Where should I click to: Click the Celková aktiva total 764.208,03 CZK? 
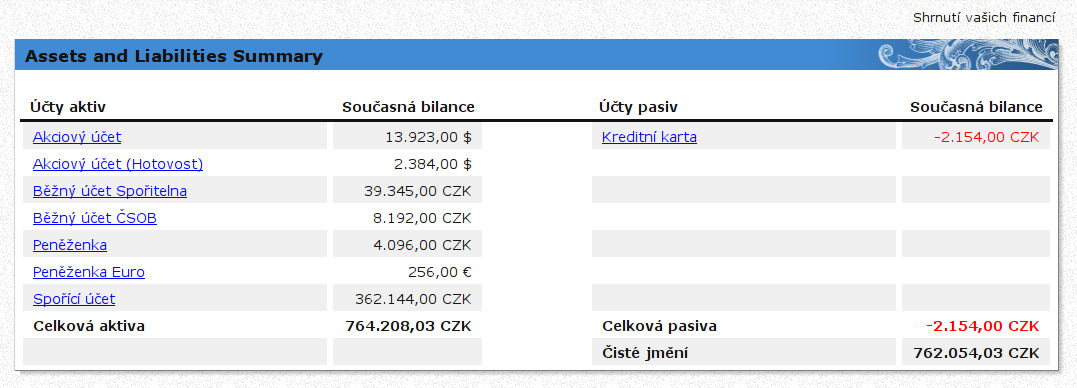click(408, 326)
